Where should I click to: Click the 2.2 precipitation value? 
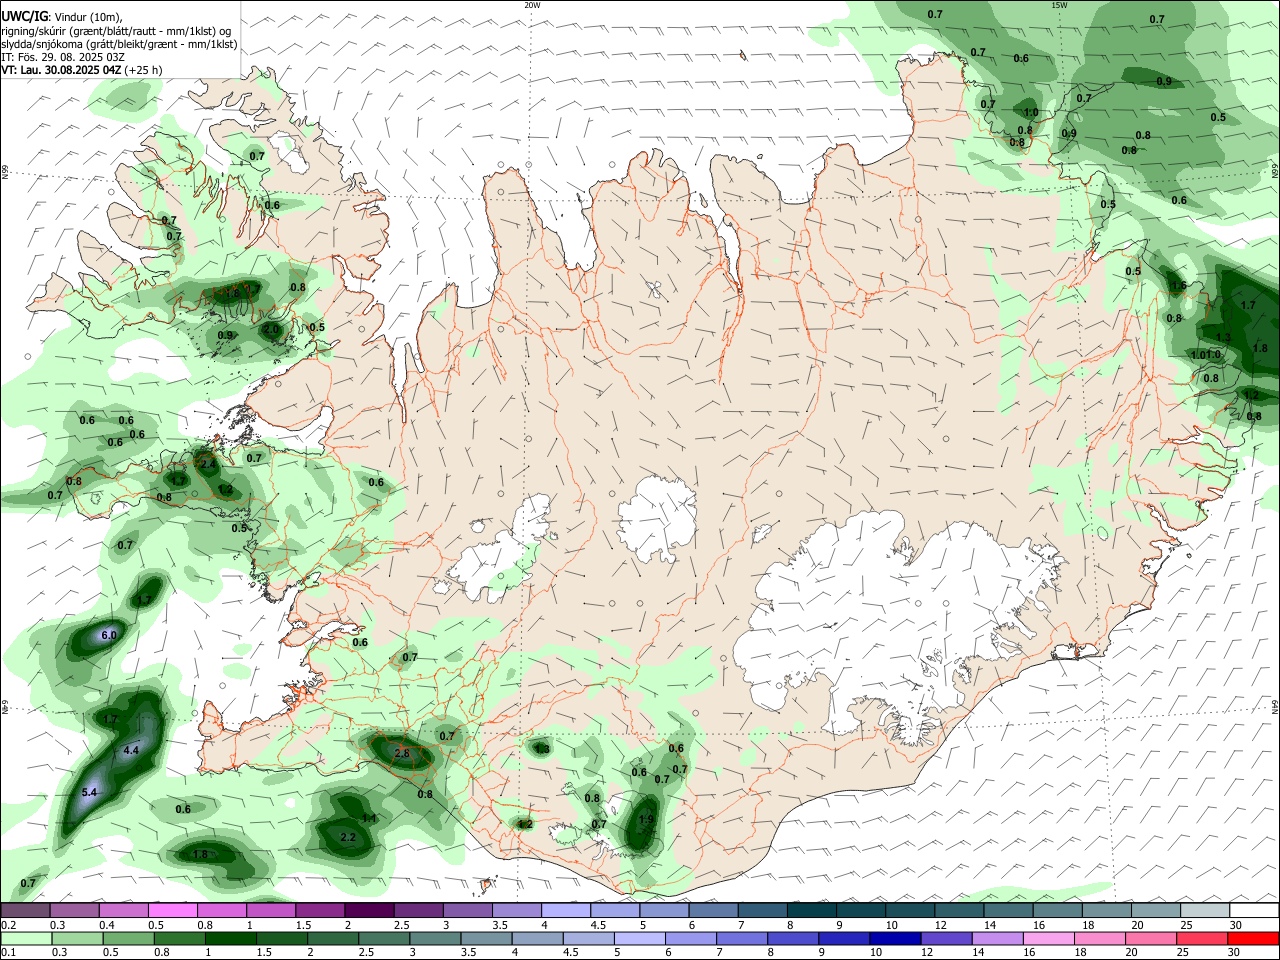(x=348, y=837)
